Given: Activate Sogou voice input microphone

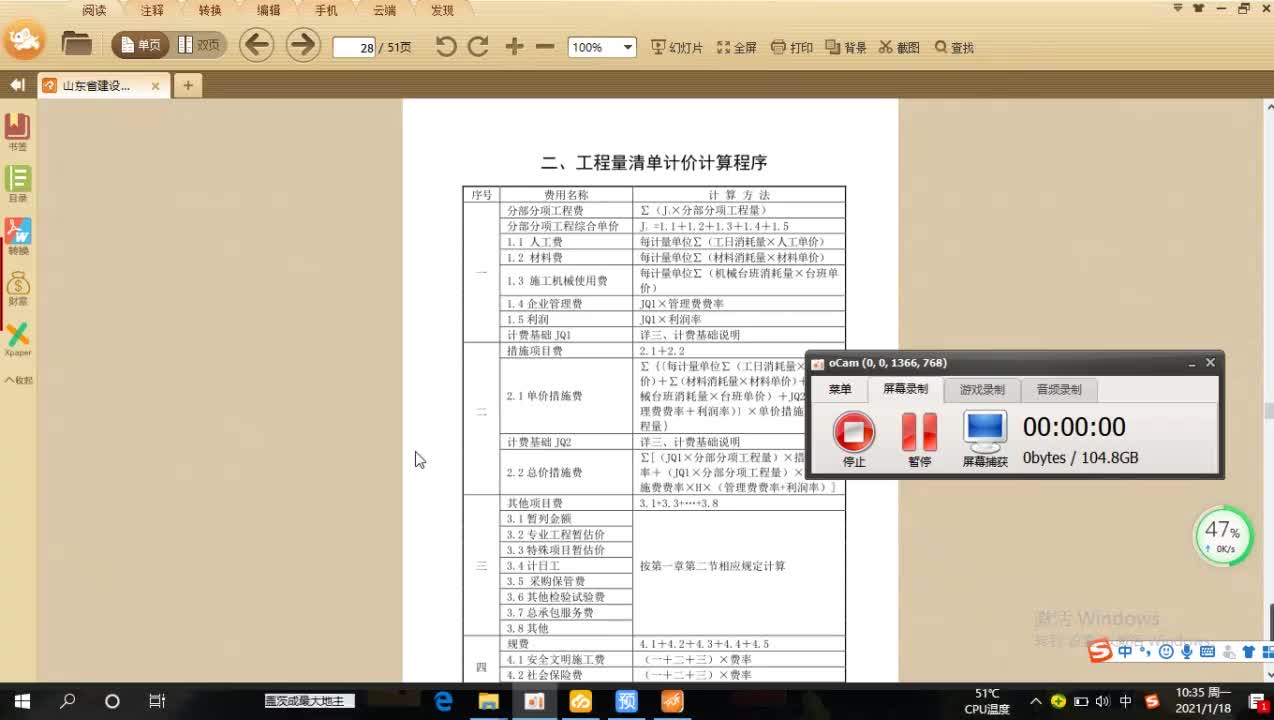Looking at the screenshot, I should tap(1186, 652).
